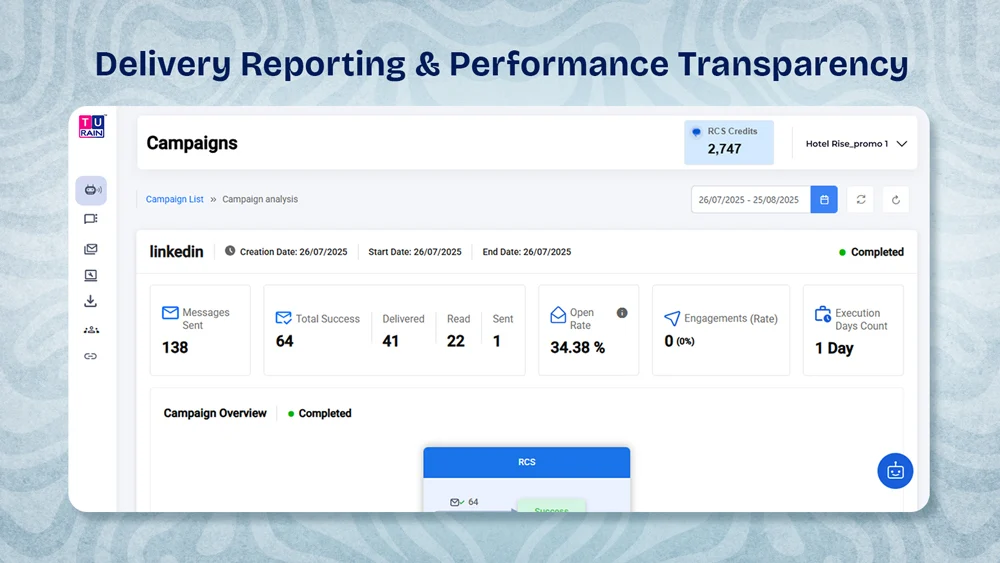This screenshot has height=563, width=1000.
Task: Open the RCS Credits 2,747 card
Action: point(729,142)
